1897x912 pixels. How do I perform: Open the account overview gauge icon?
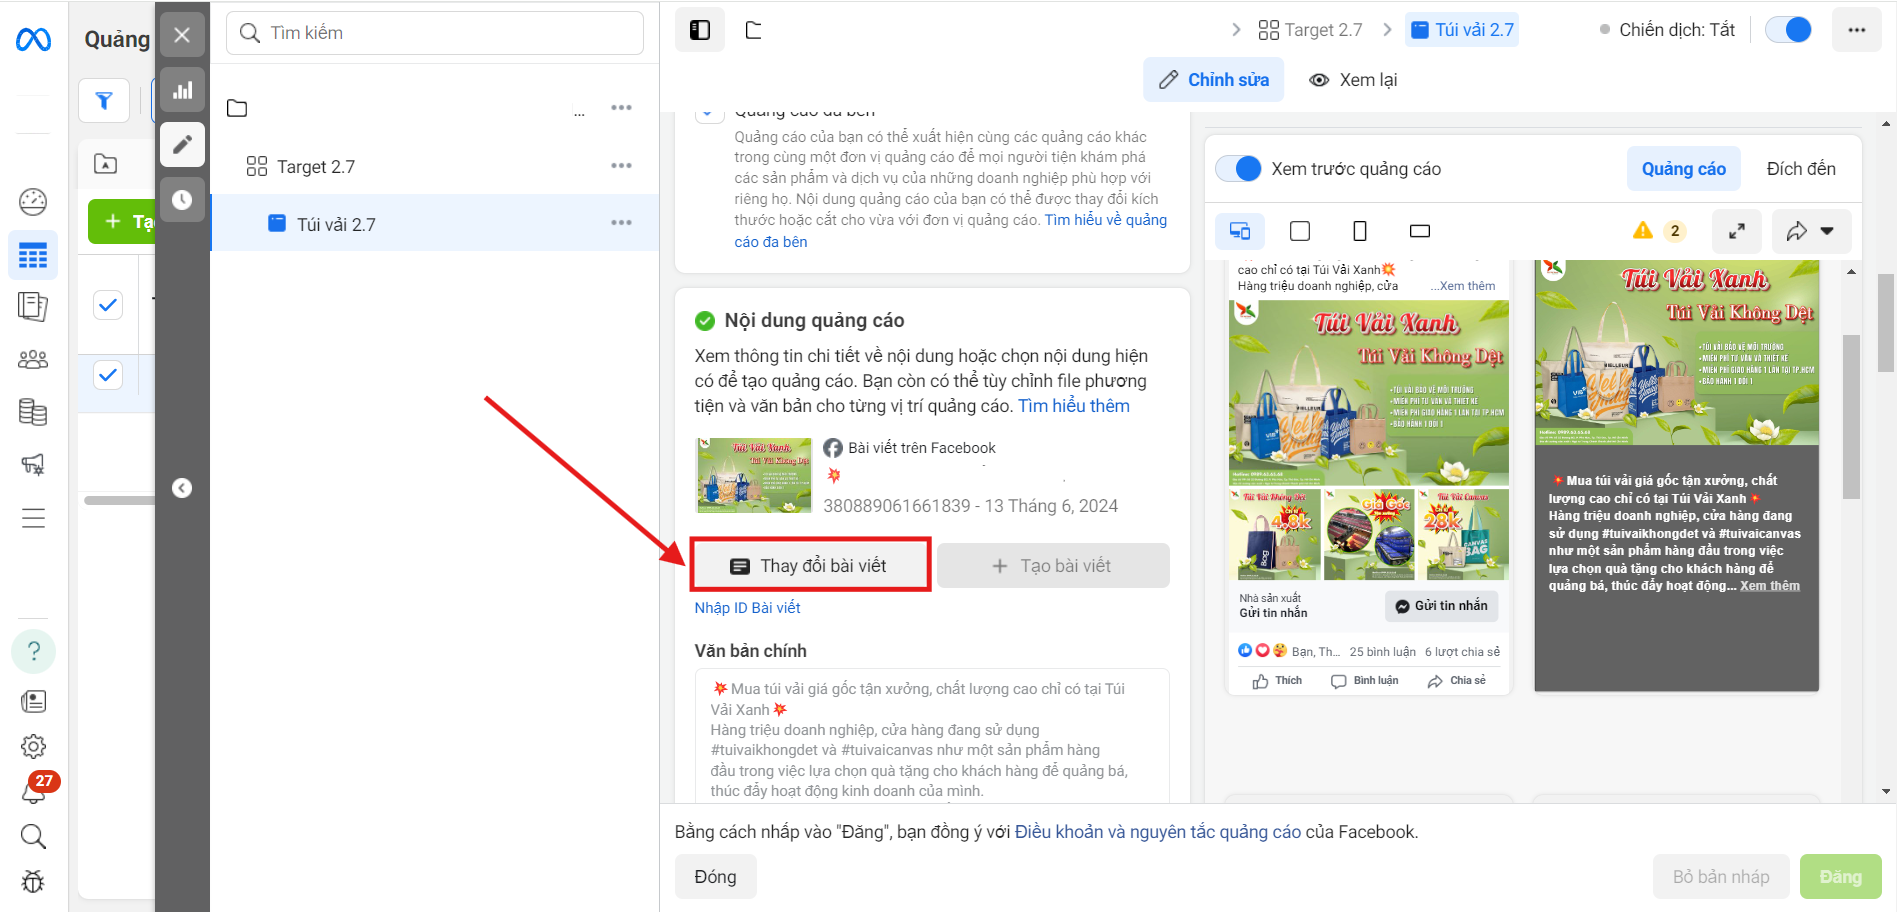point(33,202)
